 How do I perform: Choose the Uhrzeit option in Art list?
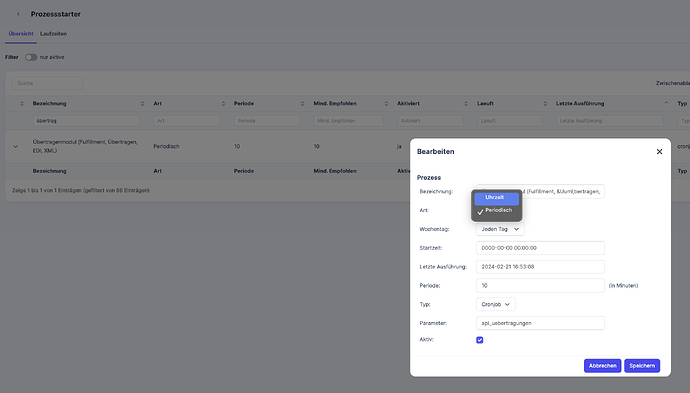496,198
